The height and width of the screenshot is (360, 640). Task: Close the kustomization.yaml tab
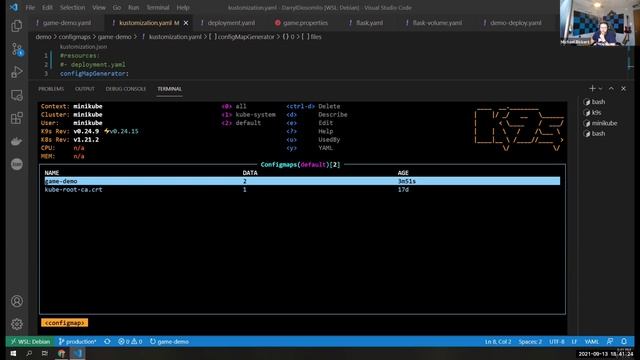pyautogui.click(x=186, y=23)
